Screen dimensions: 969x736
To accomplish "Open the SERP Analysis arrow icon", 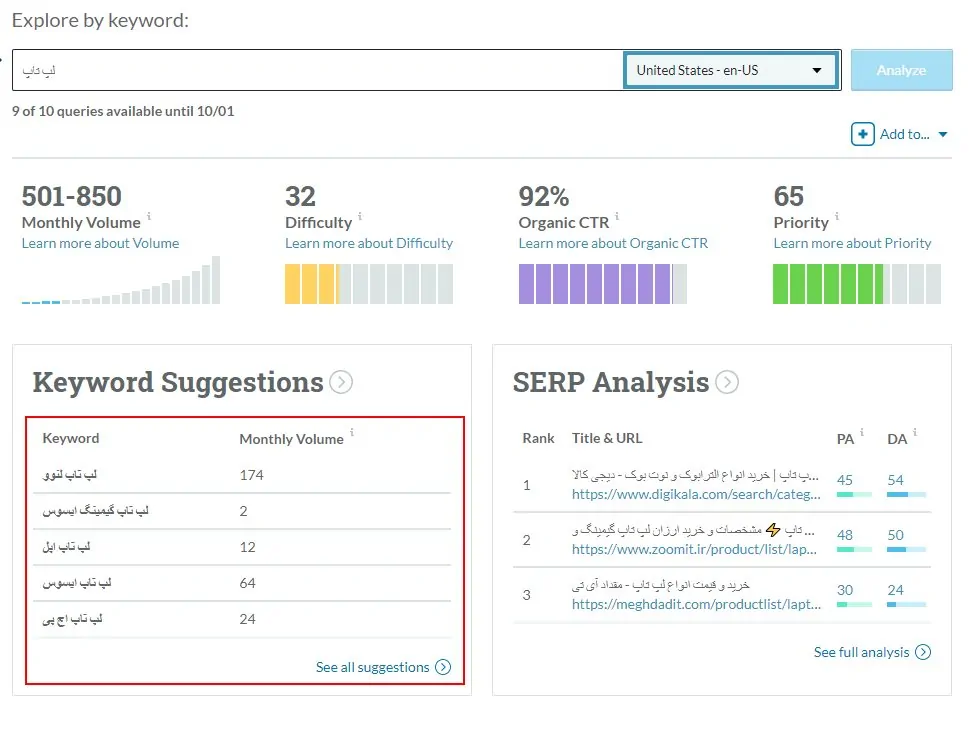I will [x=727, y=383].
